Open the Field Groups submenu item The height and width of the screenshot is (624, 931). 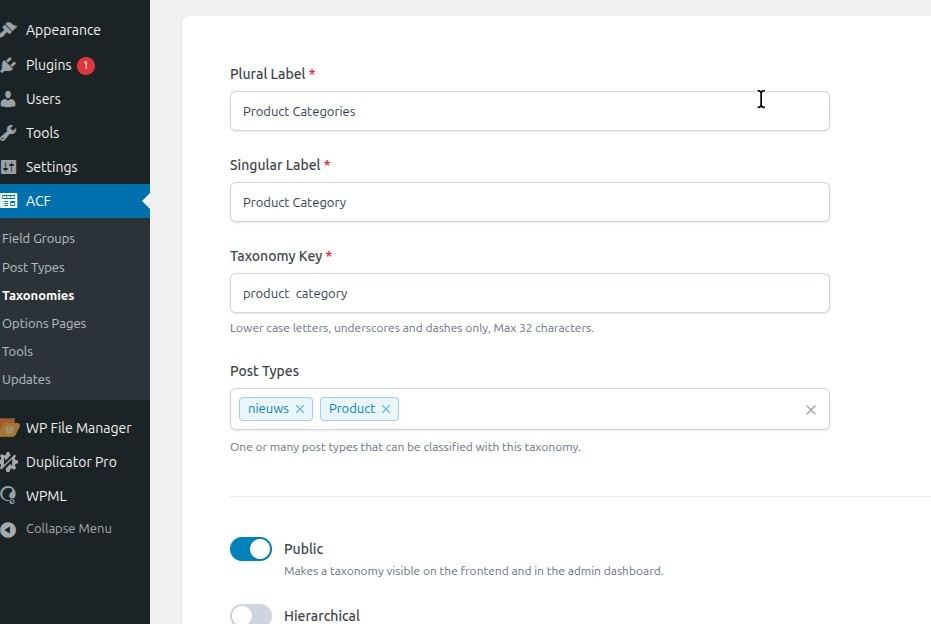[x=39, y=239]
